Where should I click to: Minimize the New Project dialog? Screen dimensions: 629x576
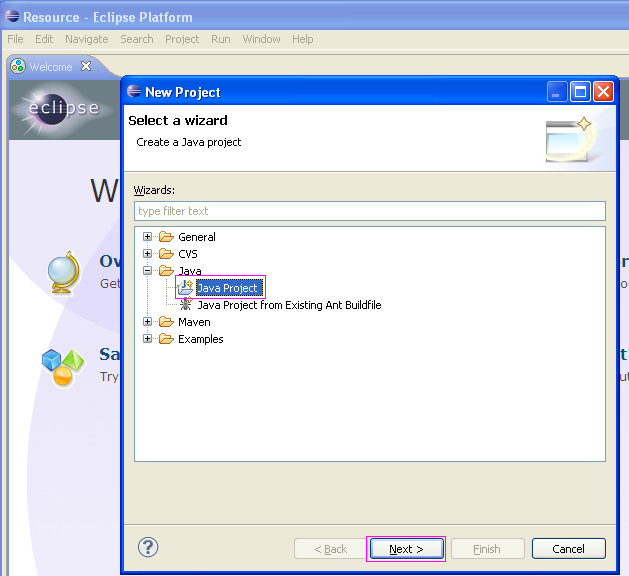[x=557, y=92]
